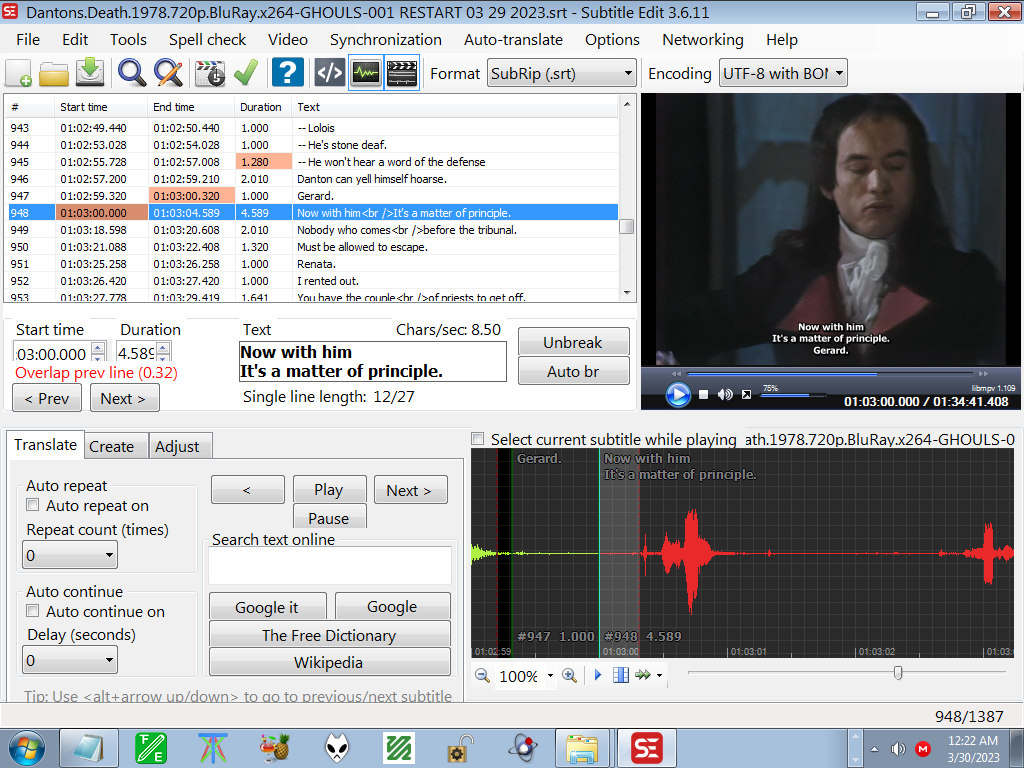Screen dimensions: 1024x768
Task: Go to previous line with < Prev
Action: (47, 398)
